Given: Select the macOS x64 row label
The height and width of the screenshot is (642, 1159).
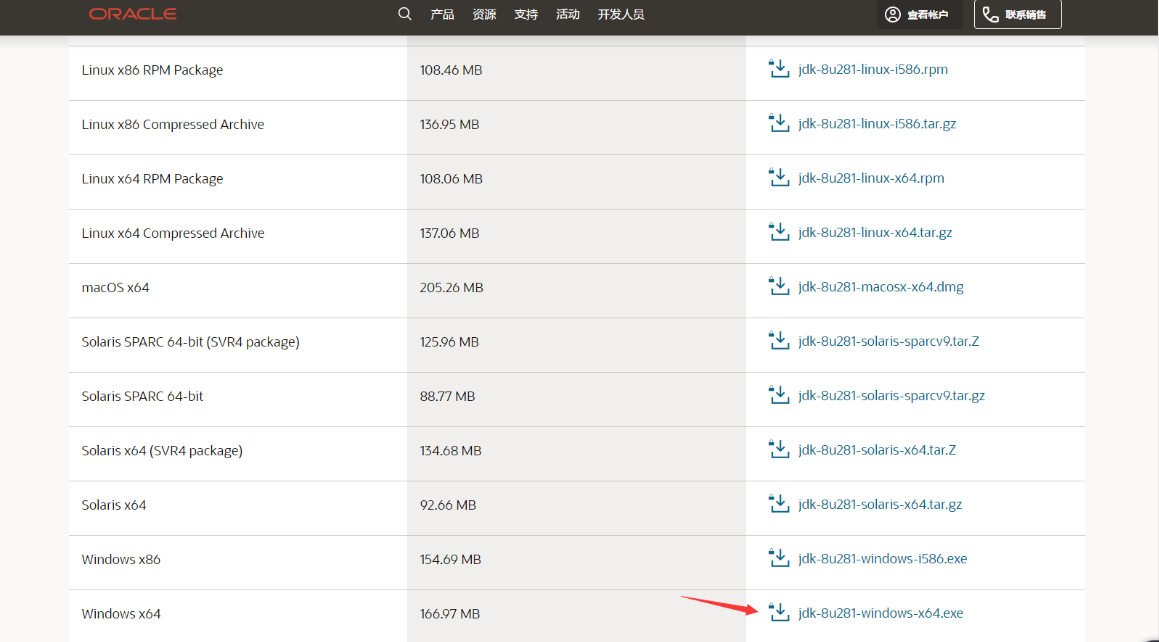Looking at the screenshot, I should point(115,287).
